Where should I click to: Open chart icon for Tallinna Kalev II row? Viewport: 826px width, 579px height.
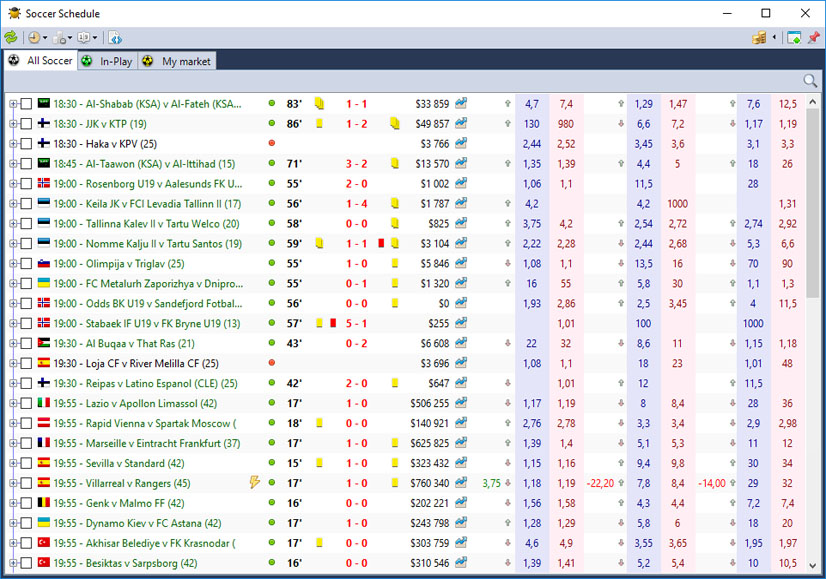click(x=461, y=223)
